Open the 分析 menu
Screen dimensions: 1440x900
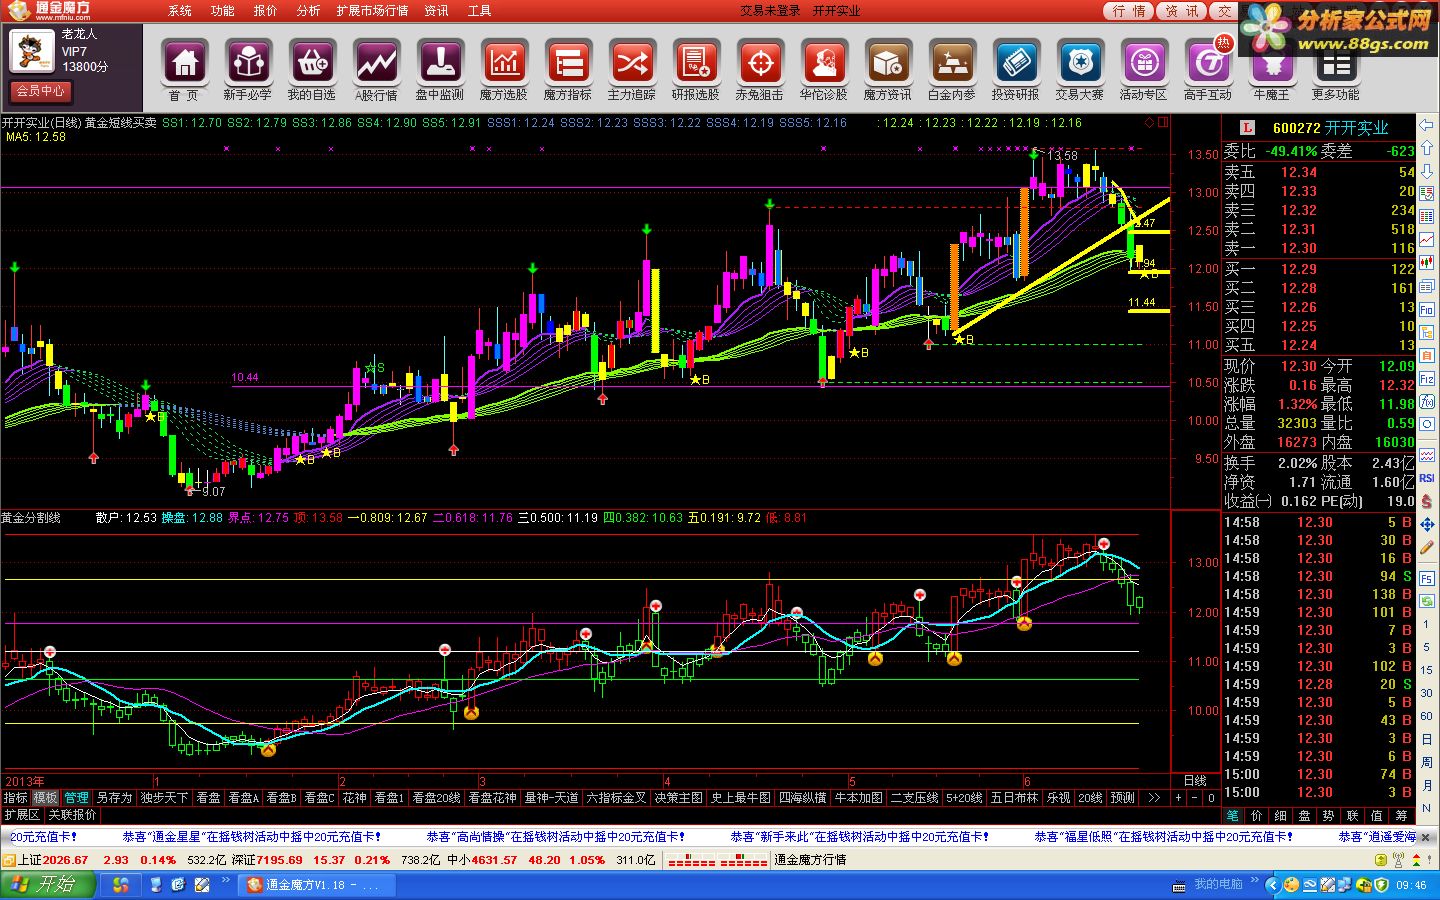[x=309, y=11]
